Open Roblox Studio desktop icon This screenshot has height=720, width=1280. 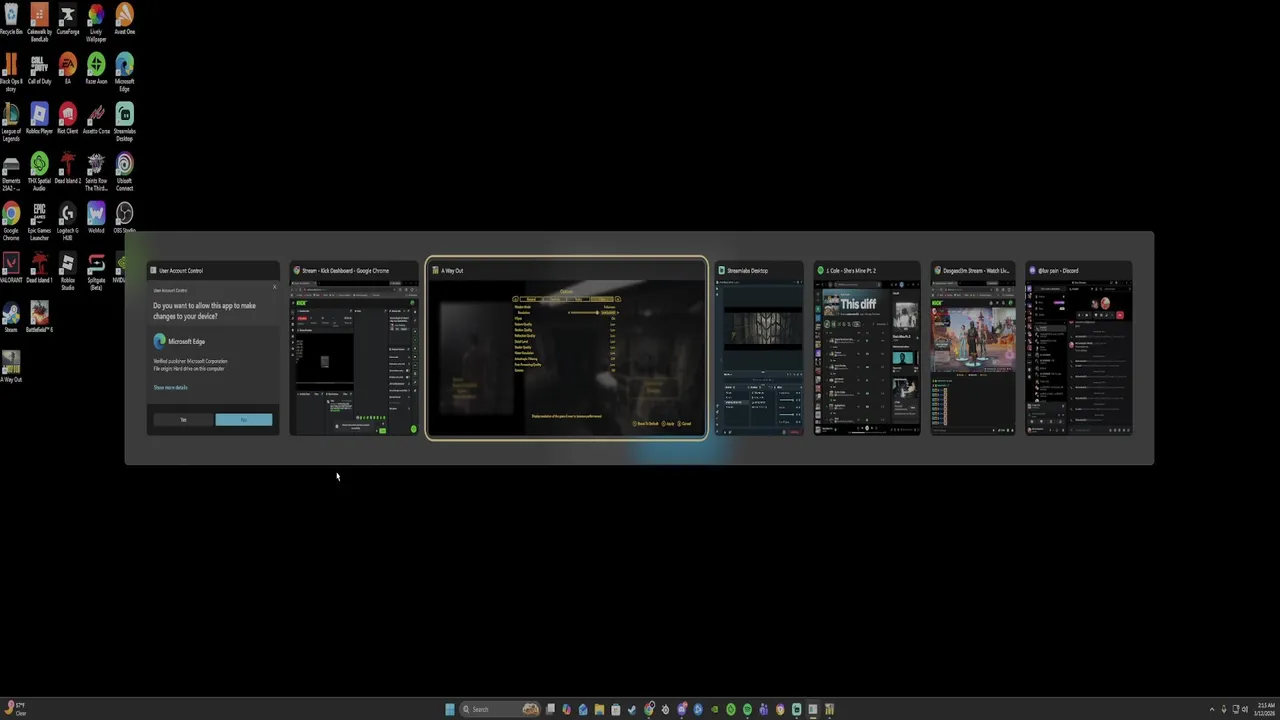[x=67, y=272]
